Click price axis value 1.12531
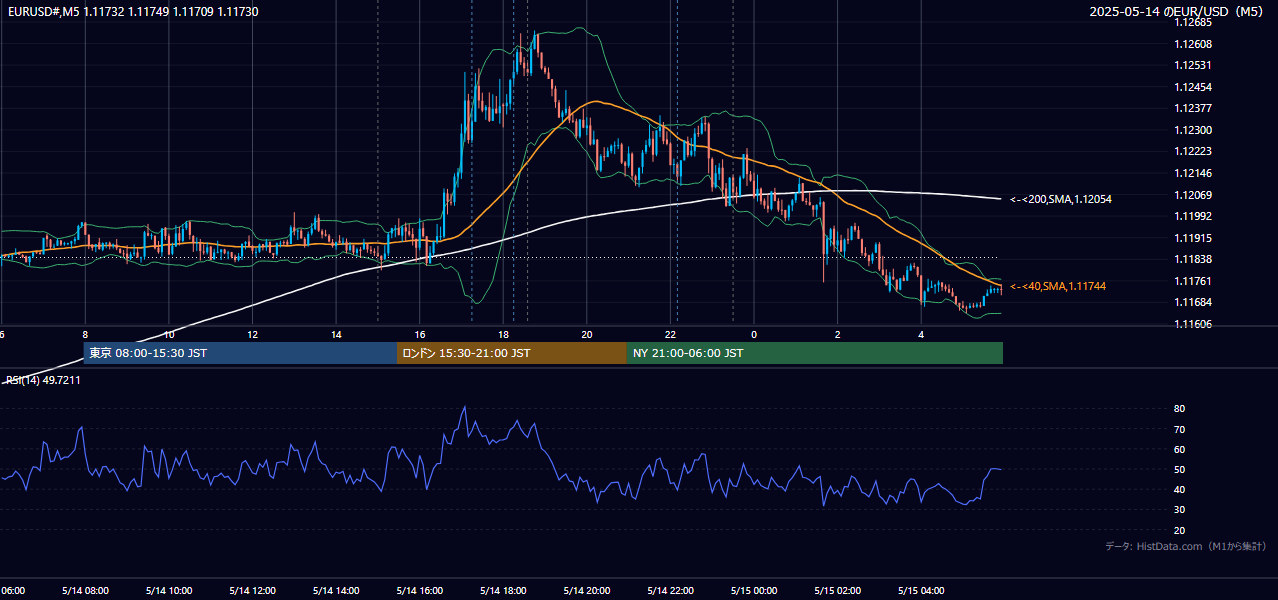This screenshot has height=600, width=1278. (1194, 65)
